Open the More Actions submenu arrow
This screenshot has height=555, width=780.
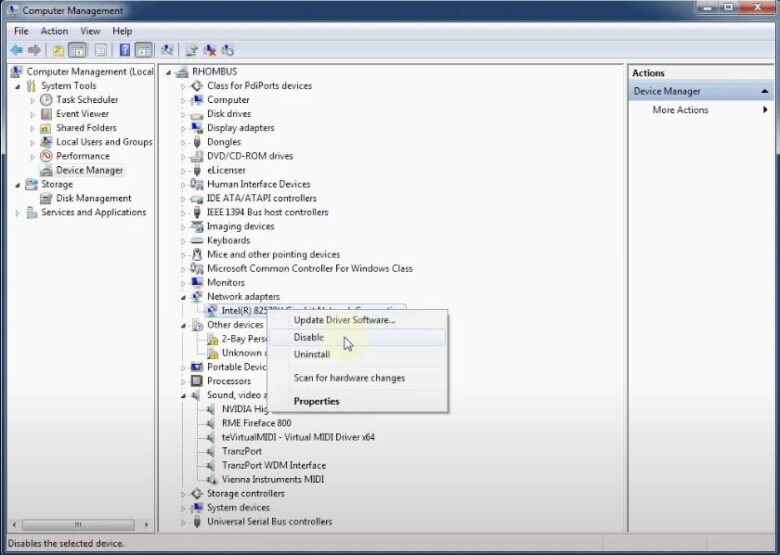[x=765, y=110]
